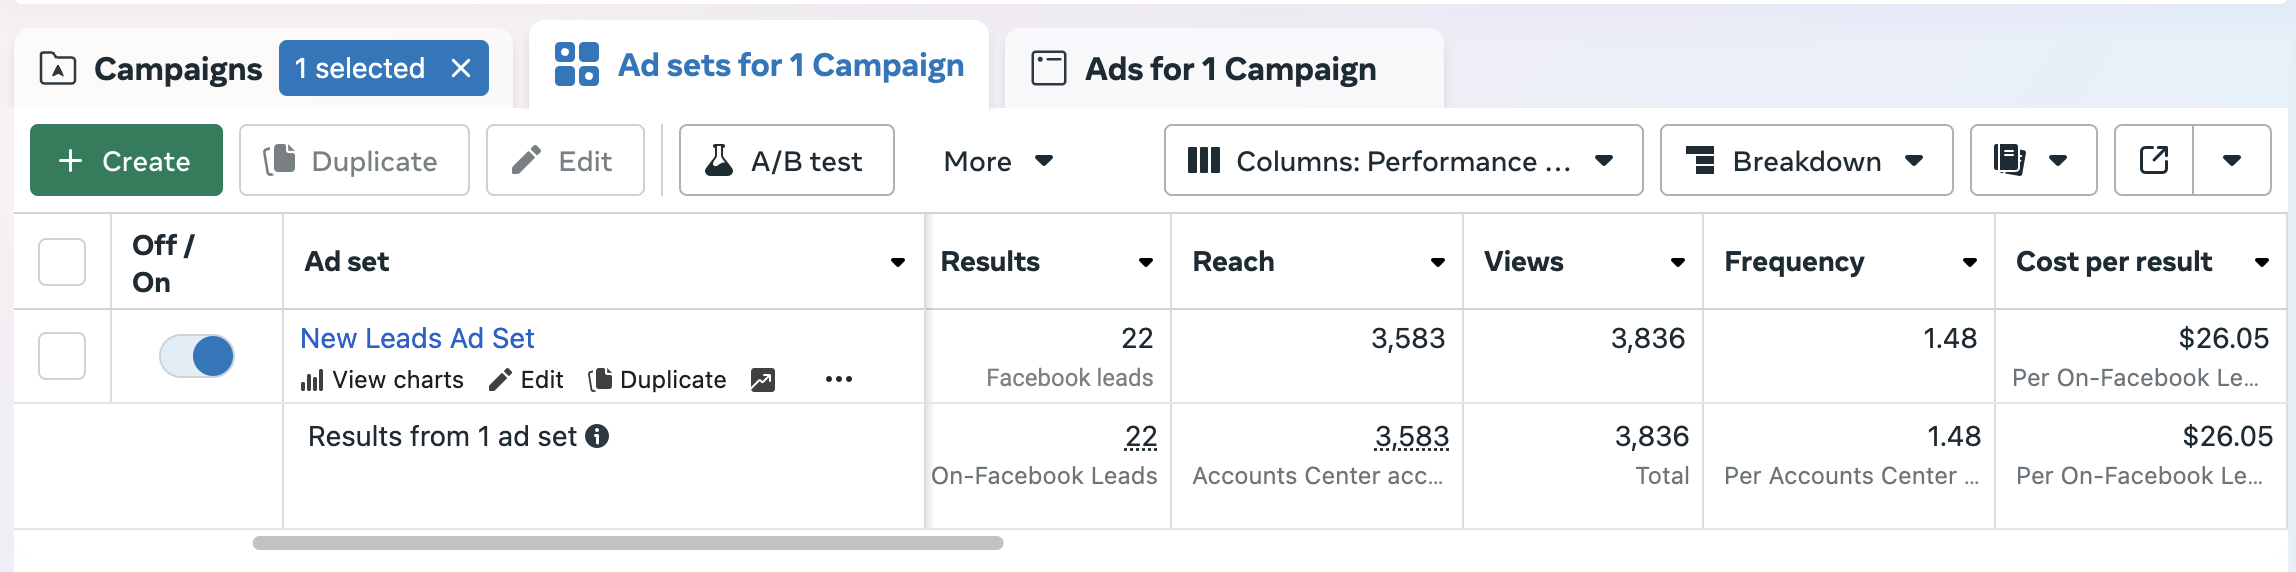Click the export share icon button
Viewport: 2296px width, 572px height.
tap(2154, 160)
